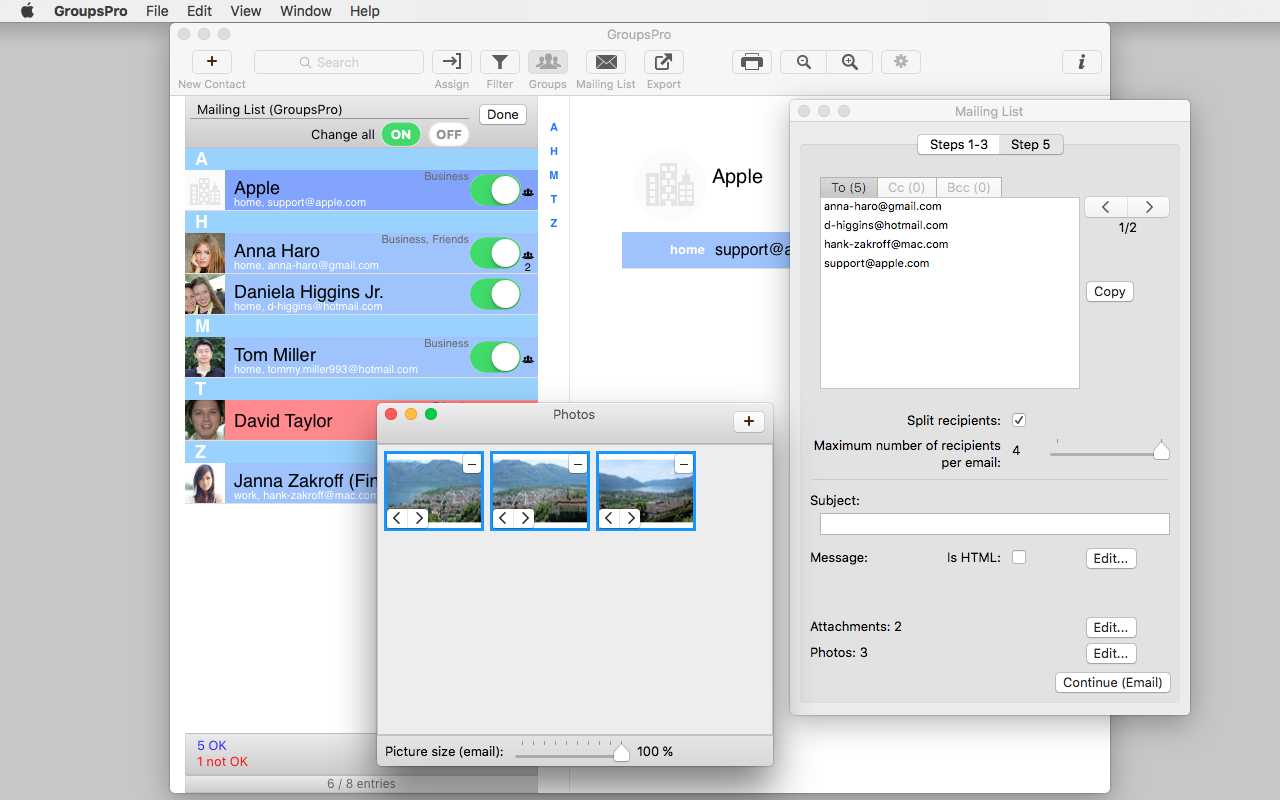1280x800 pixels.
Task: Move first photo right with arrow
Action: tap(419, 518)
